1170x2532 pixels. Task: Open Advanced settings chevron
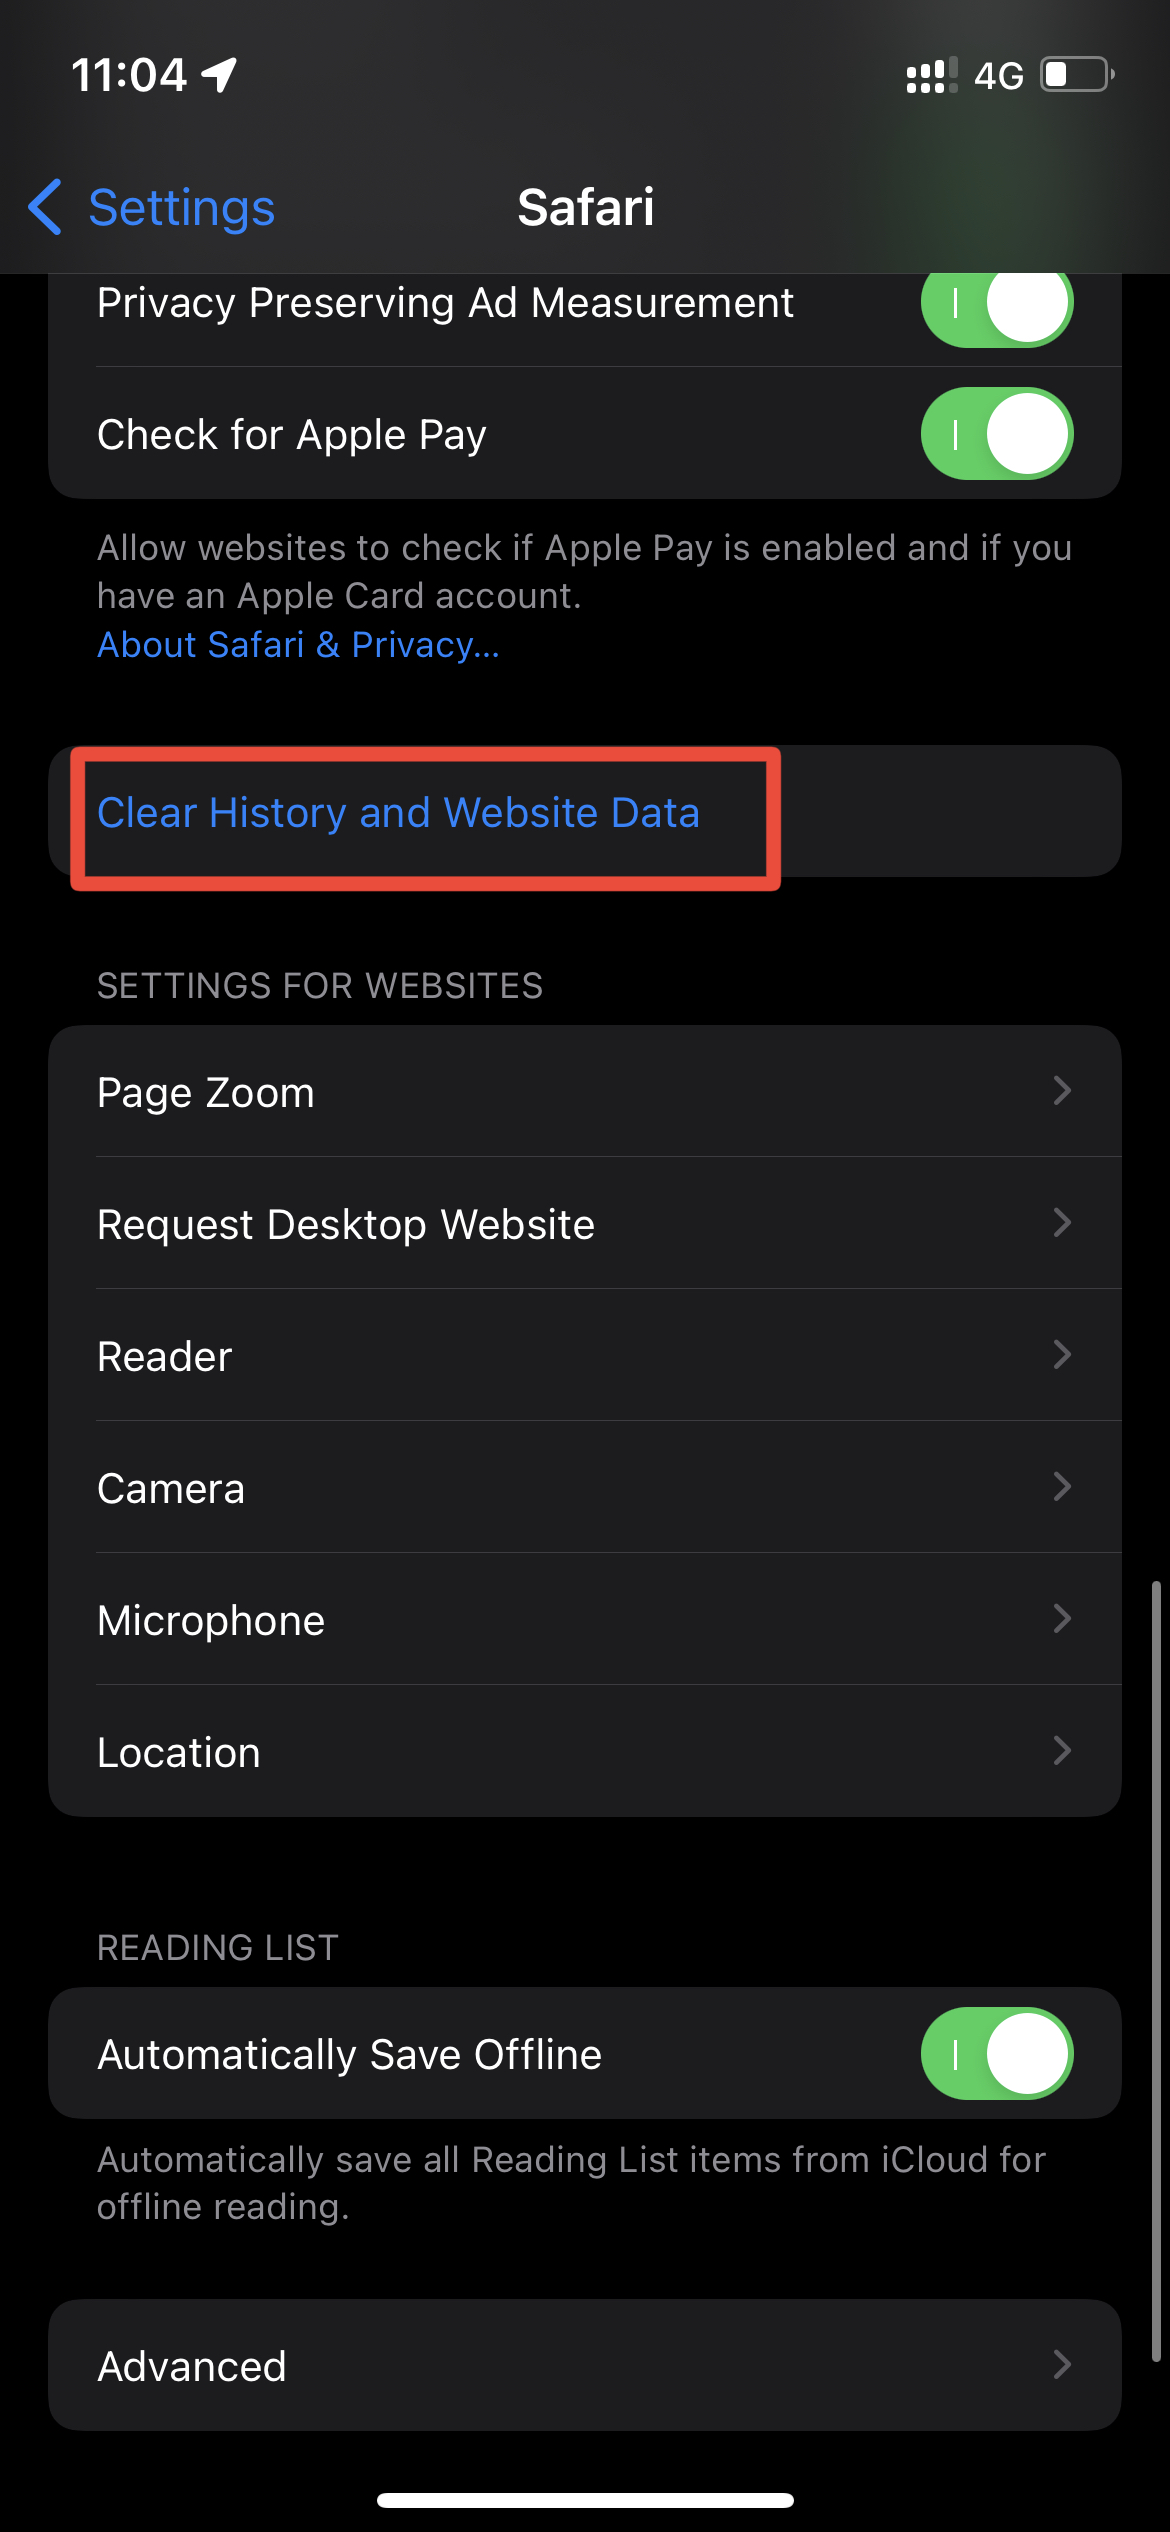tap(1063, 2365)
